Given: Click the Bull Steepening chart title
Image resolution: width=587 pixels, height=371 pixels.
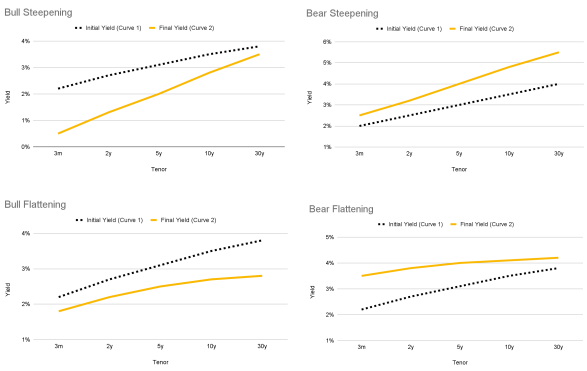Looking at the screenshot, I should coord(38,12).
